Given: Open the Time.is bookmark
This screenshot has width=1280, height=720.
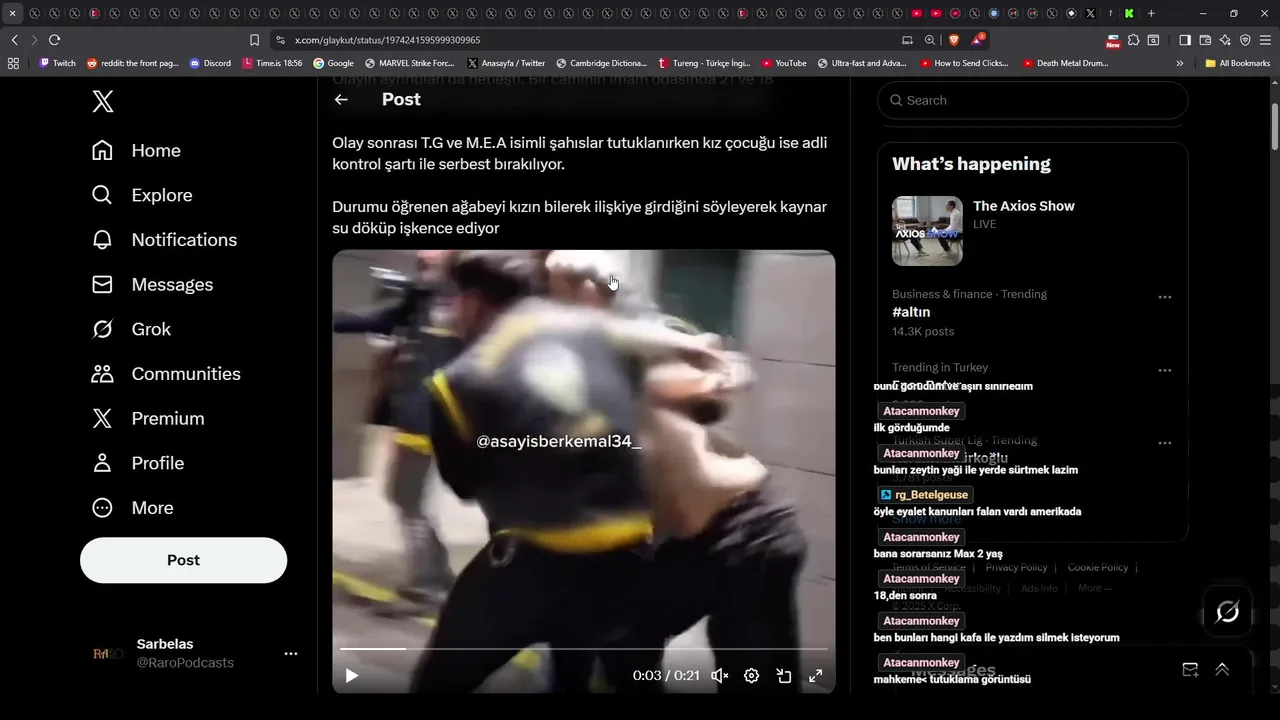Looking at the screenshot, I should tap(272, 63).
